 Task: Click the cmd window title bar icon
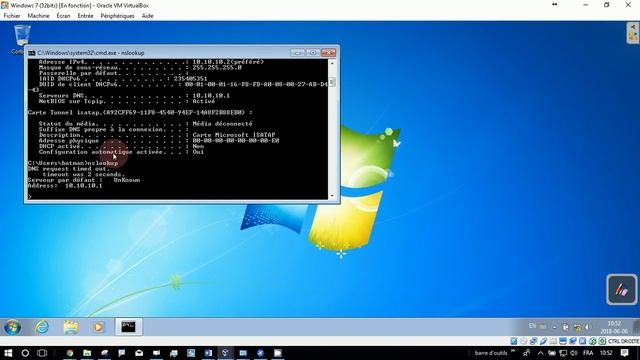32,53
